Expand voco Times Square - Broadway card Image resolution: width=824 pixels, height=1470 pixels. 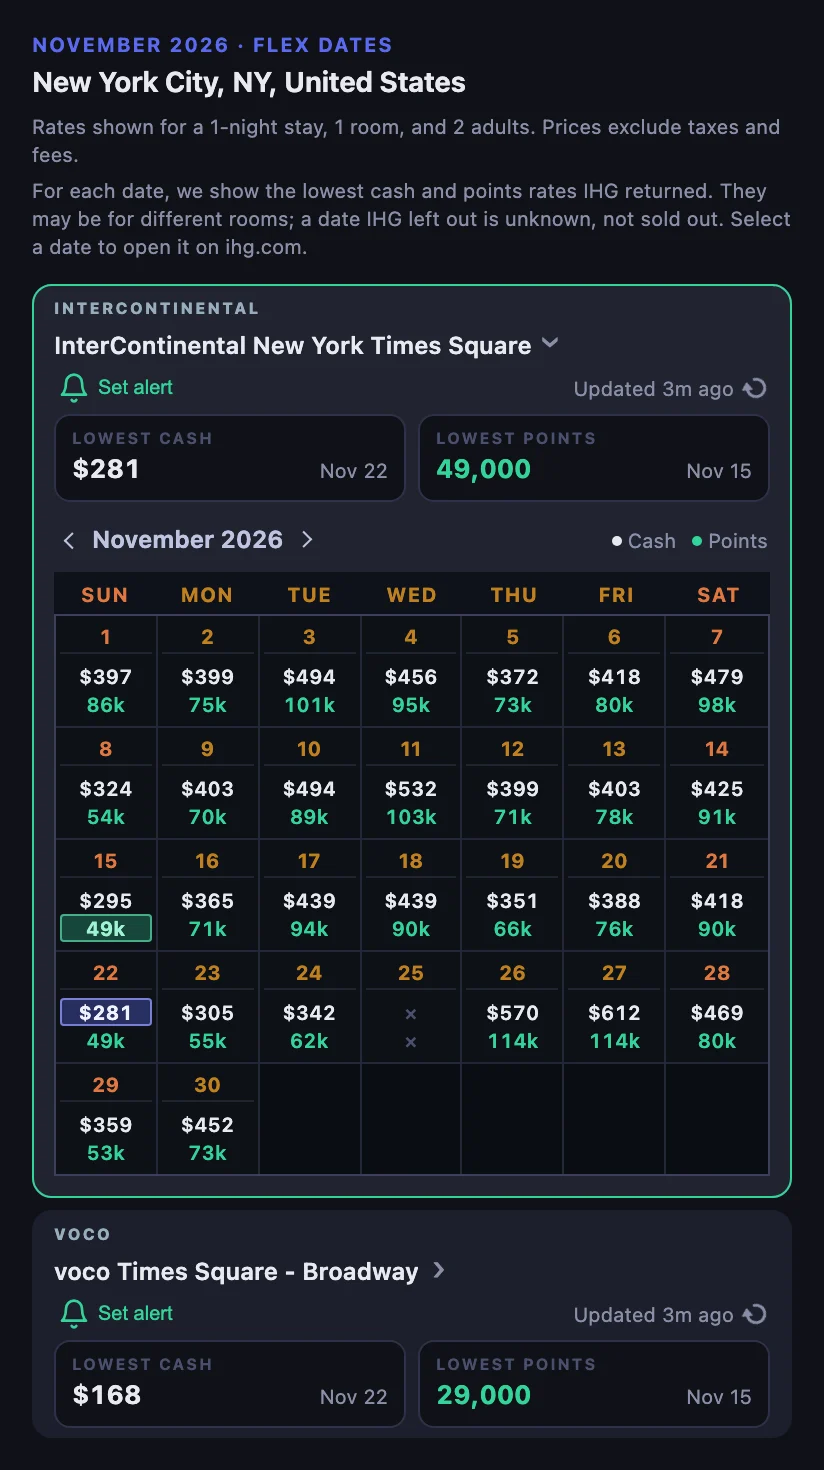[438, 1270]
